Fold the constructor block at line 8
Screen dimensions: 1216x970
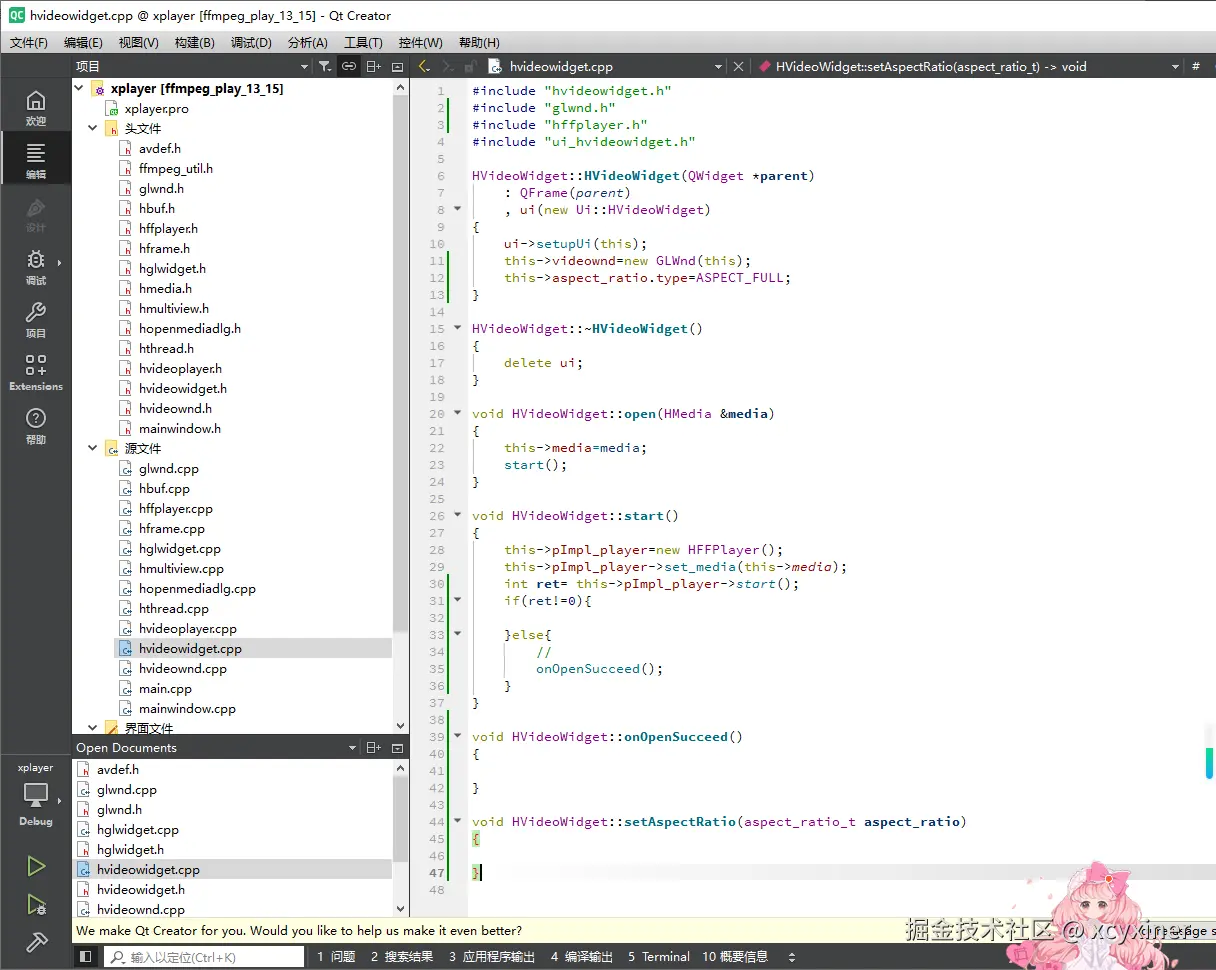pyautogui.click(x=458, y=209)
